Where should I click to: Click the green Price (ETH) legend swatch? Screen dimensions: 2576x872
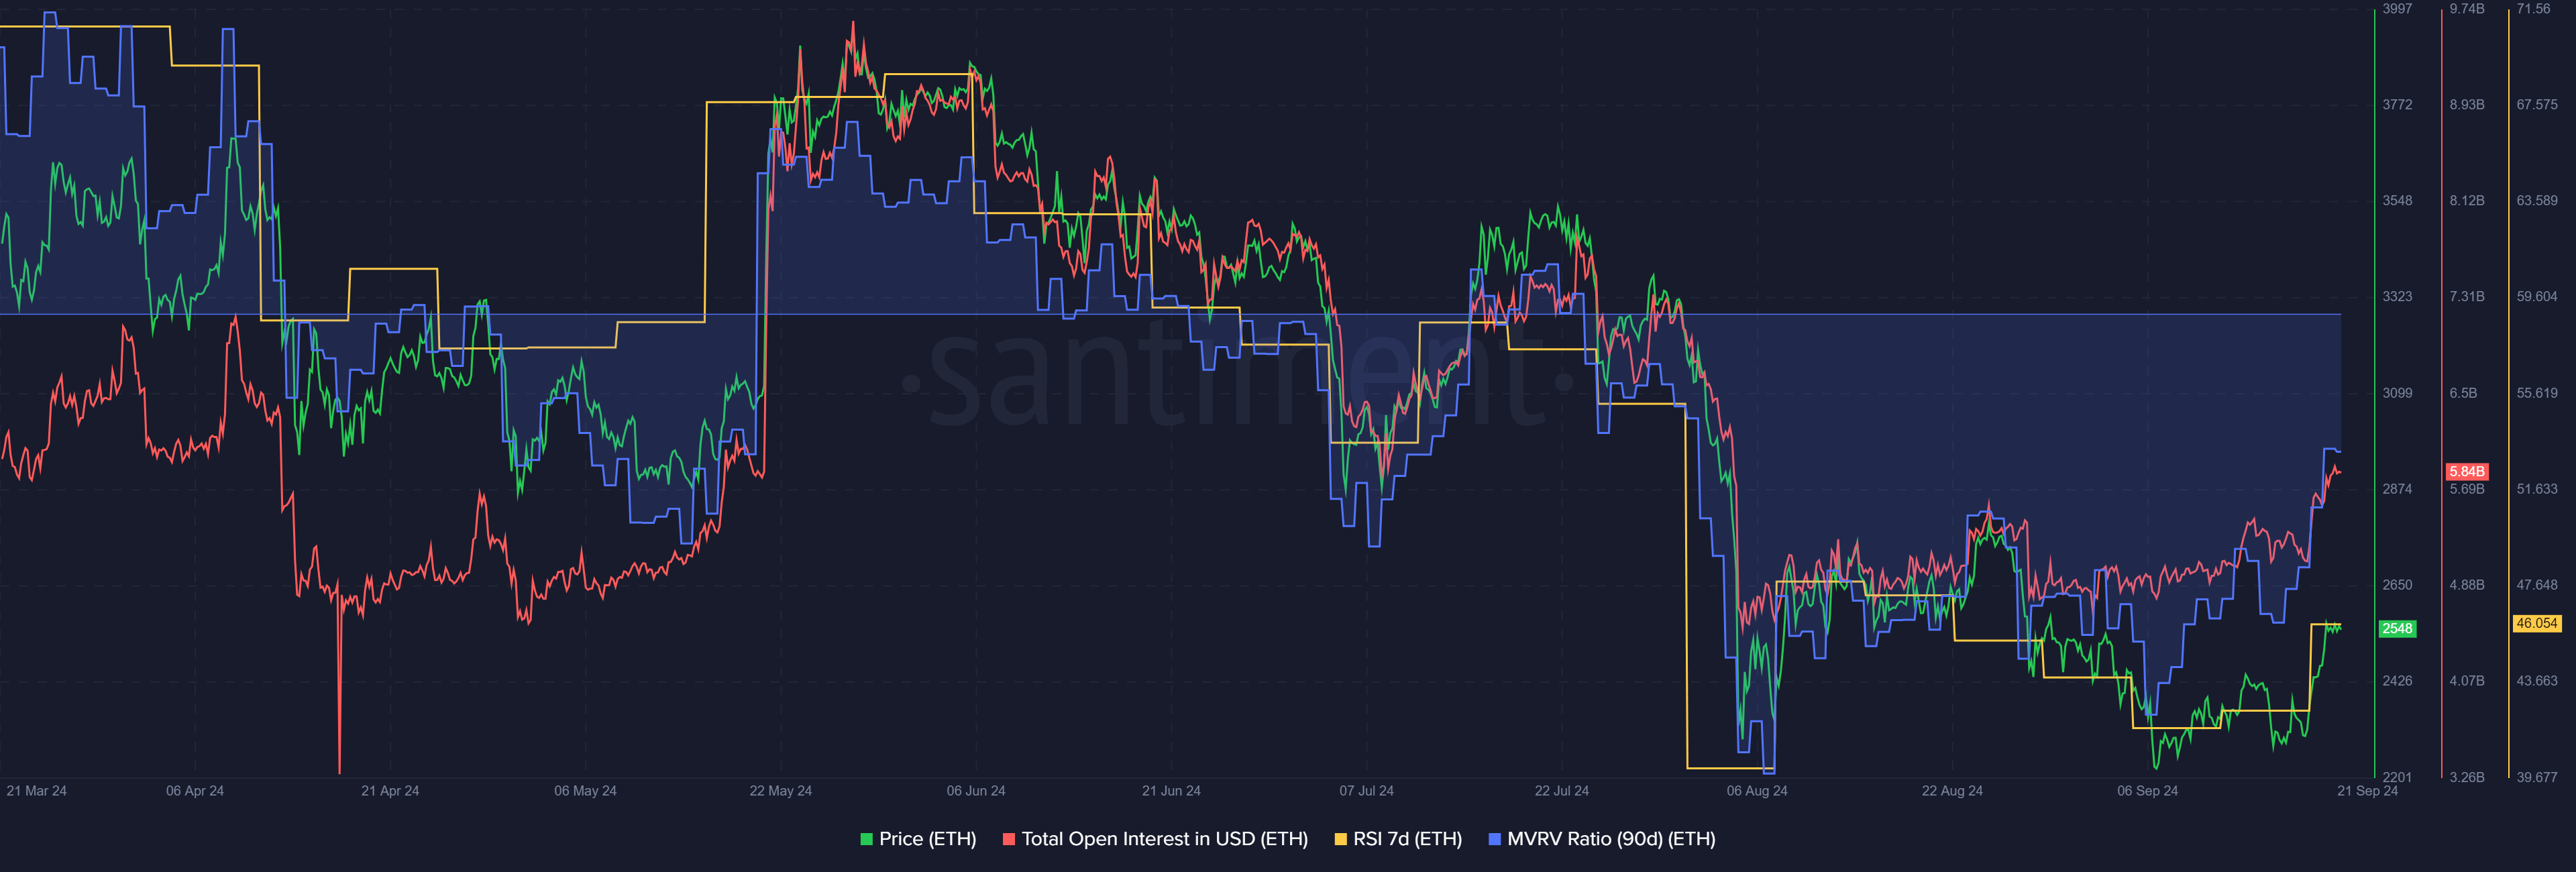[x=866, y=839]
